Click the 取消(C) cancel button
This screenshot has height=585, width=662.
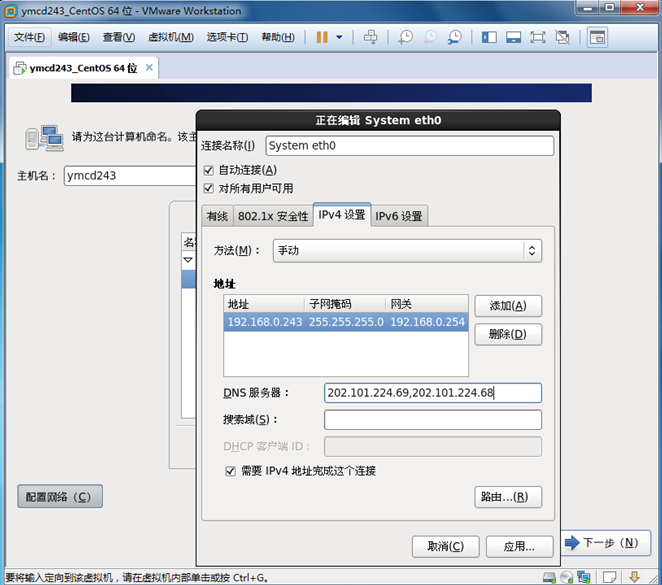pyautogui.click(x=445, y=547)
